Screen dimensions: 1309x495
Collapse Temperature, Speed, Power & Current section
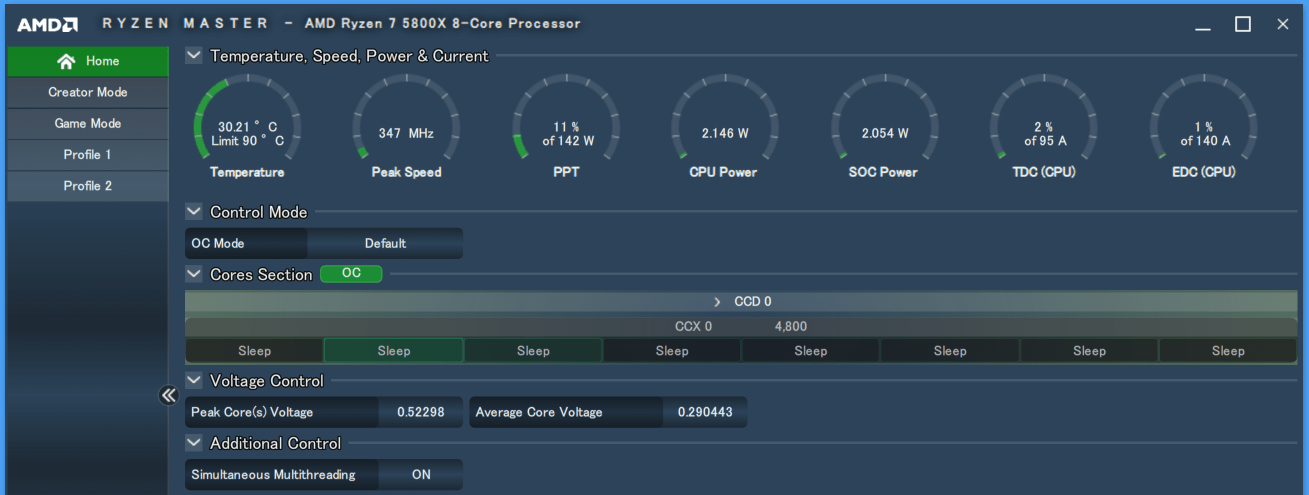[194, 56]
